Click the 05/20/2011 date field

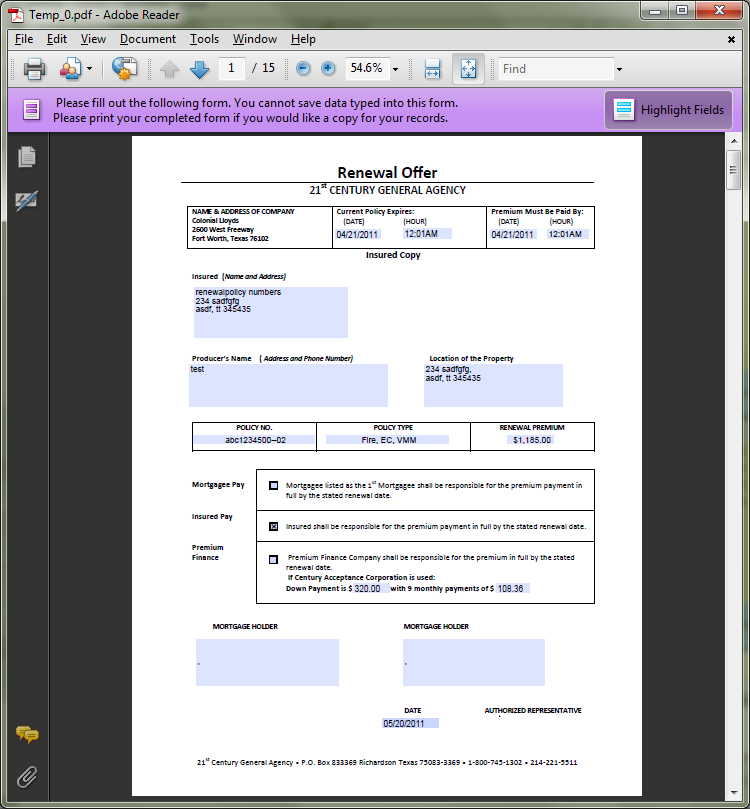click(x=411, y=723)
